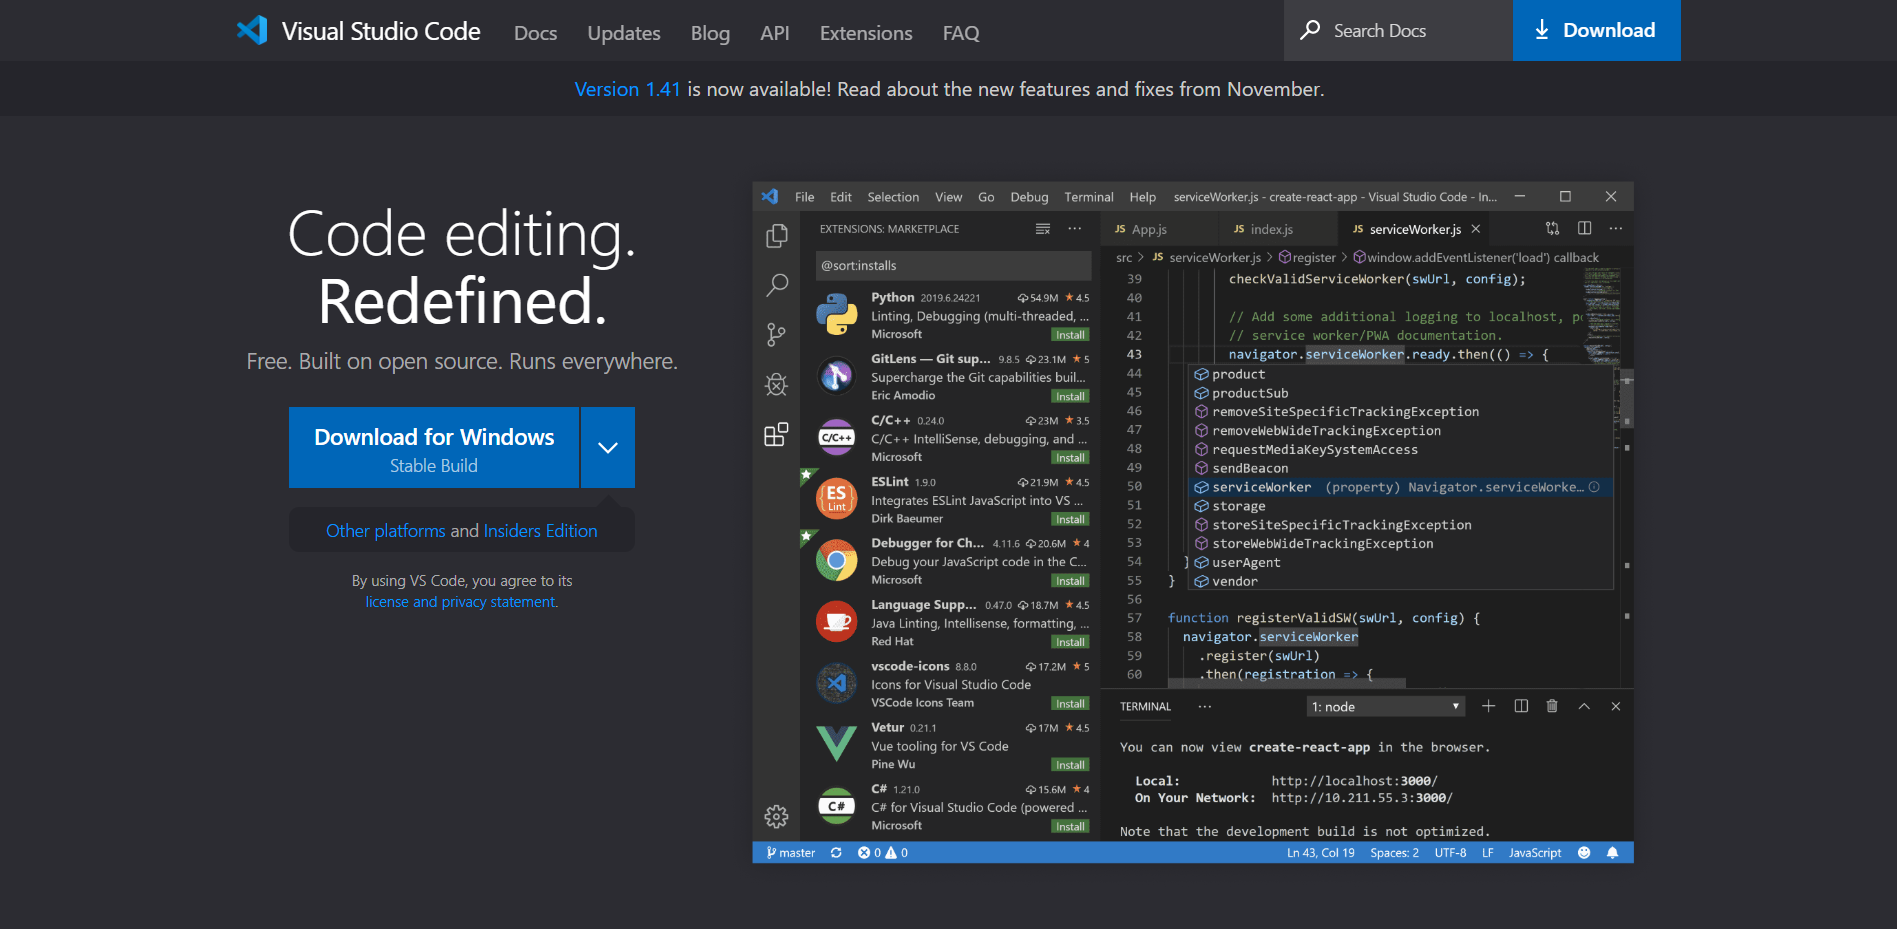Click the Manage gear icon in activity bar

[x=776, y=817]
